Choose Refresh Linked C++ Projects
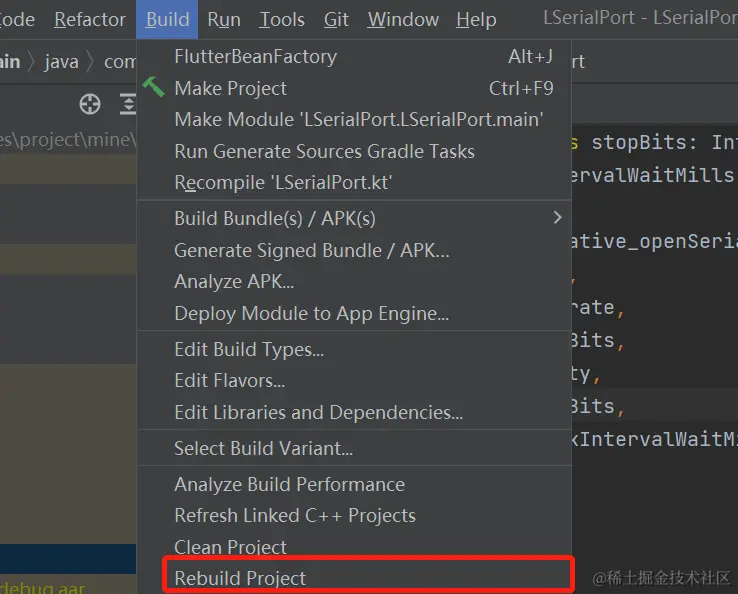738x594 pixels. [354, 515]
